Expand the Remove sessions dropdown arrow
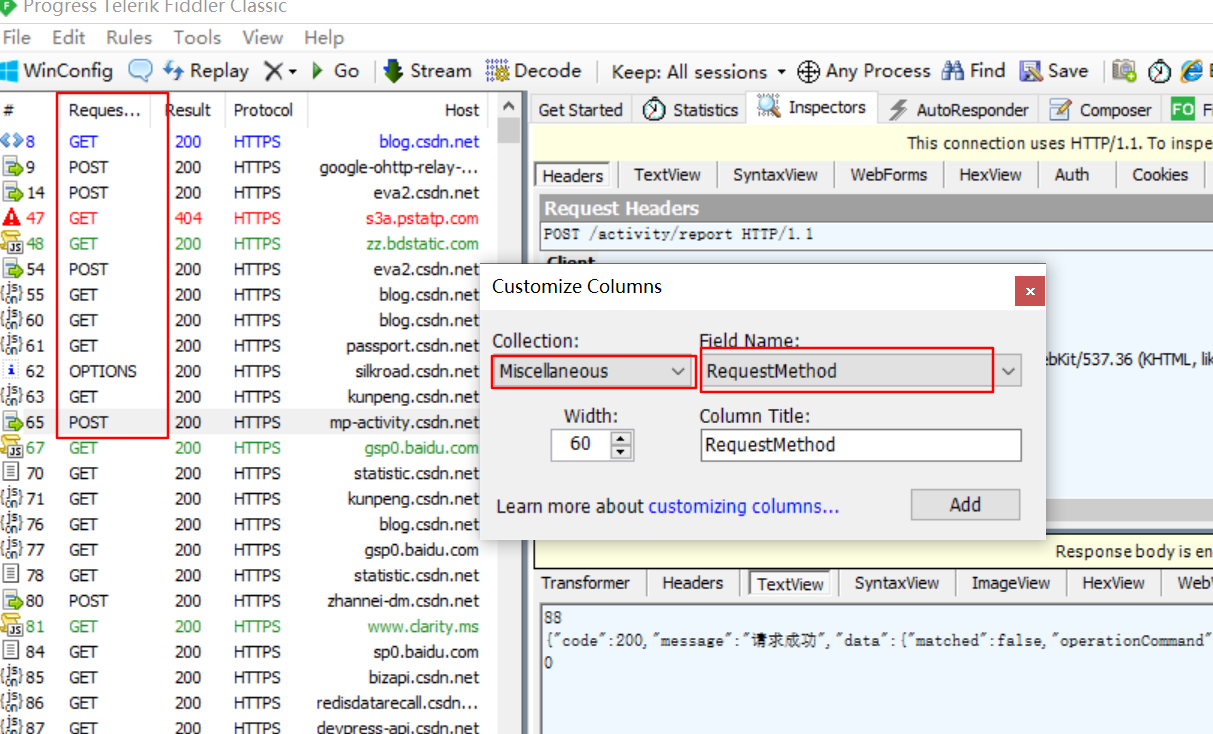The height and width of the screenshot is (734, 1213). [293, 72]
